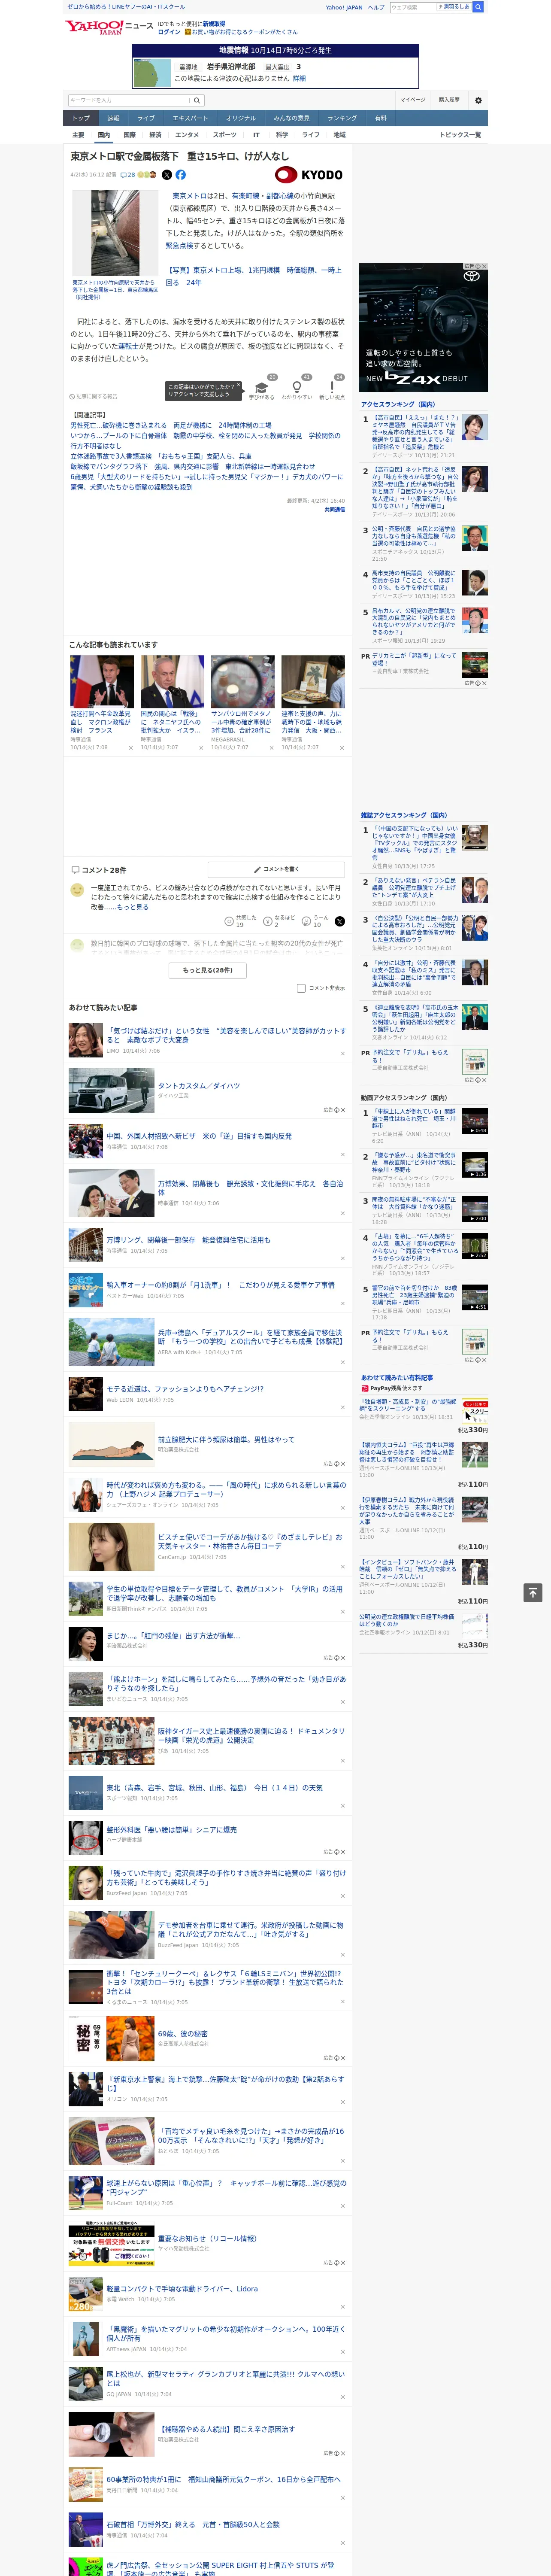Screen dimensions: 551x2576
Task: Switch to the 国際 category tab
Action: [x=129, y=134]
